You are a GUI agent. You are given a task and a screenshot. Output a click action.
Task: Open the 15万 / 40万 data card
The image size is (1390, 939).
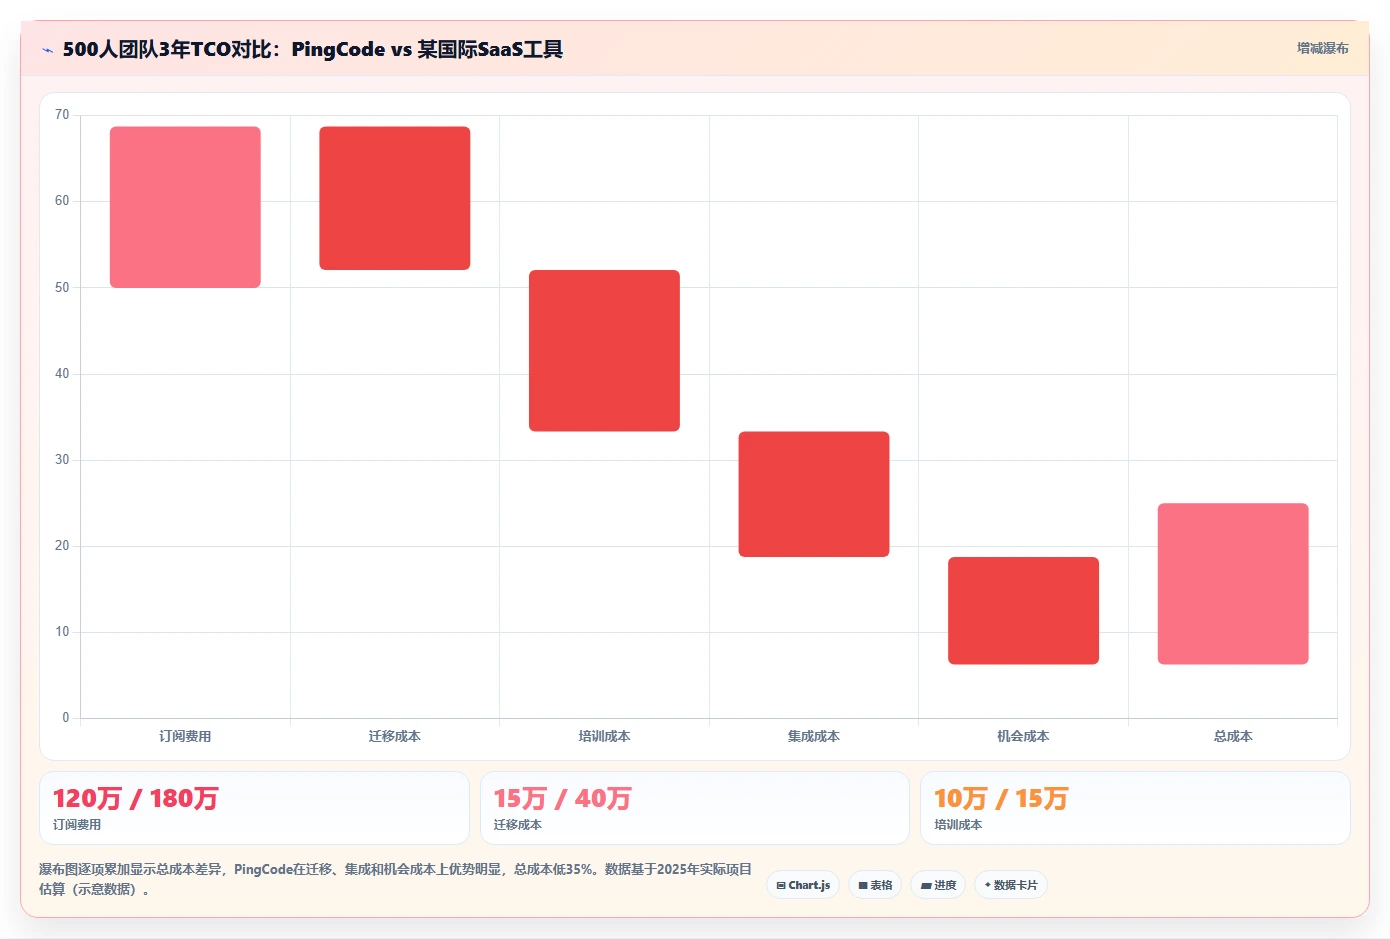click(695, 808)
